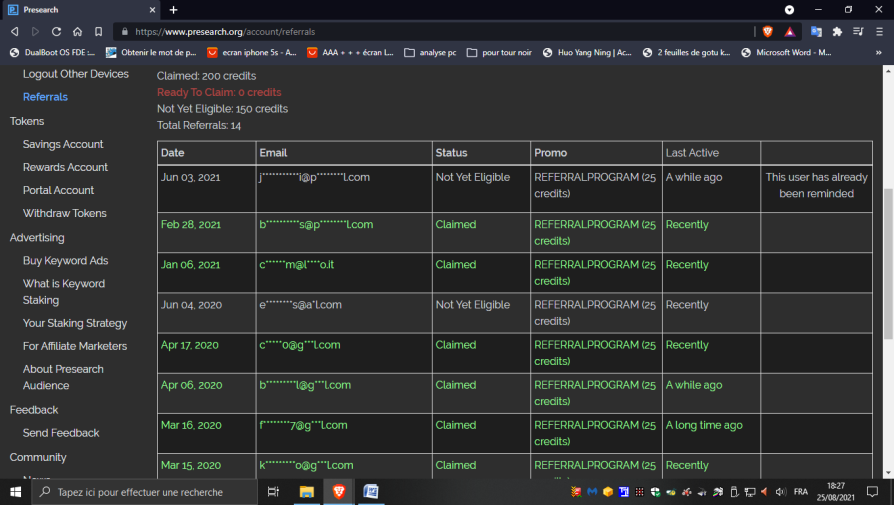Switch to Brave browser on the taskbar
The width and height of the screenshot is (894, 505).
[x=339, y=492]
